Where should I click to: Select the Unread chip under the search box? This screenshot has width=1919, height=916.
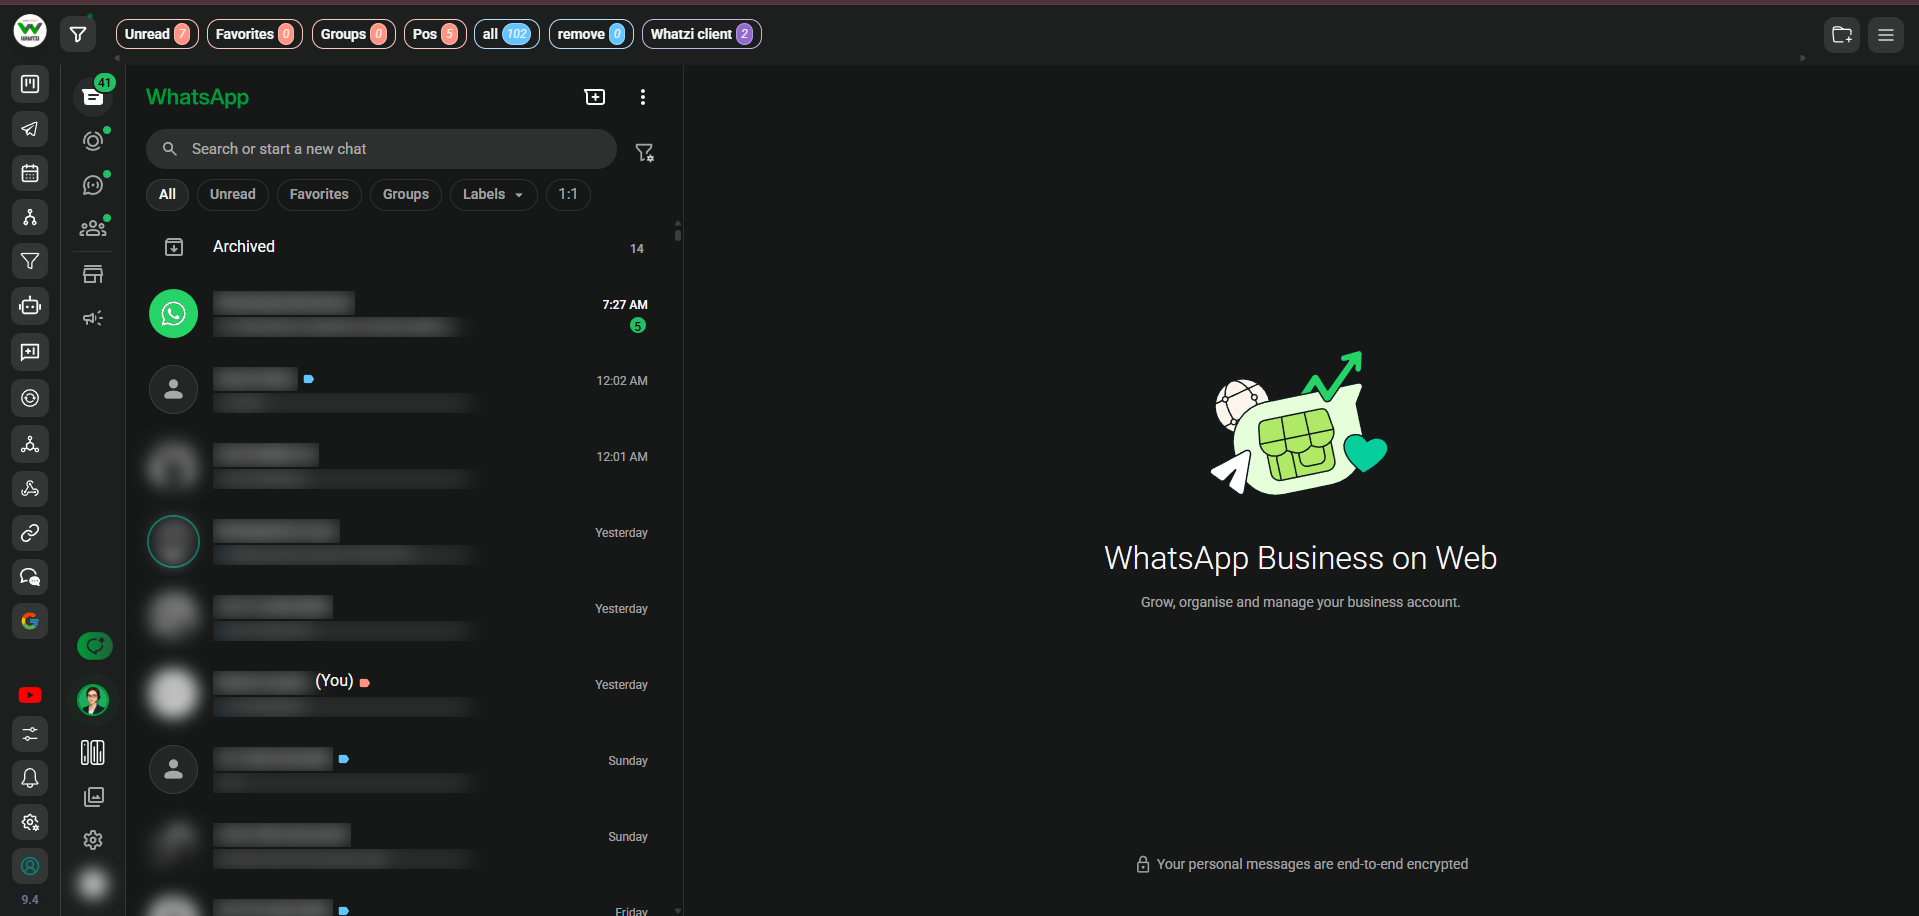click(x=233, y=195)
